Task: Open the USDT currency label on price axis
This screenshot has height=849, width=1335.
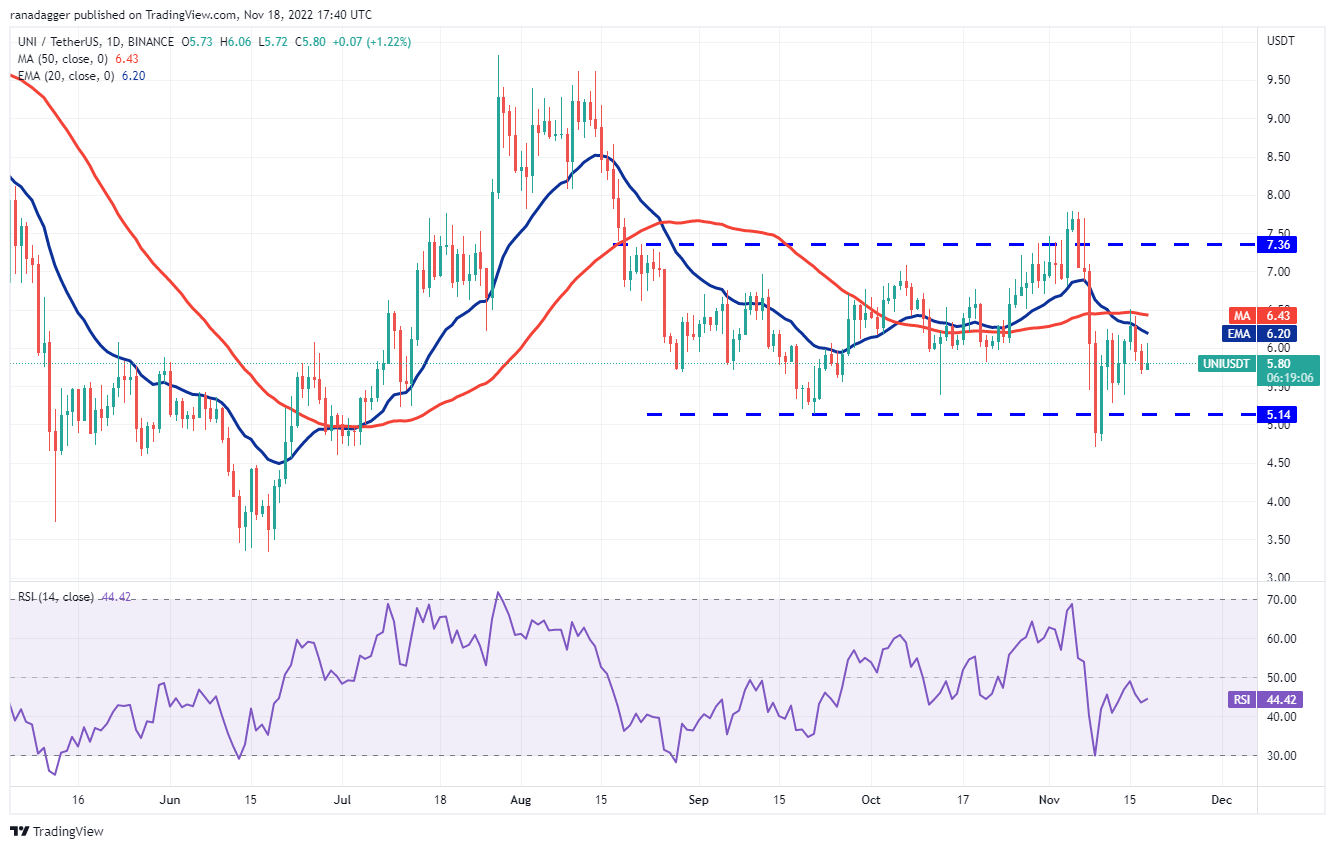Action: [1280, 41]
